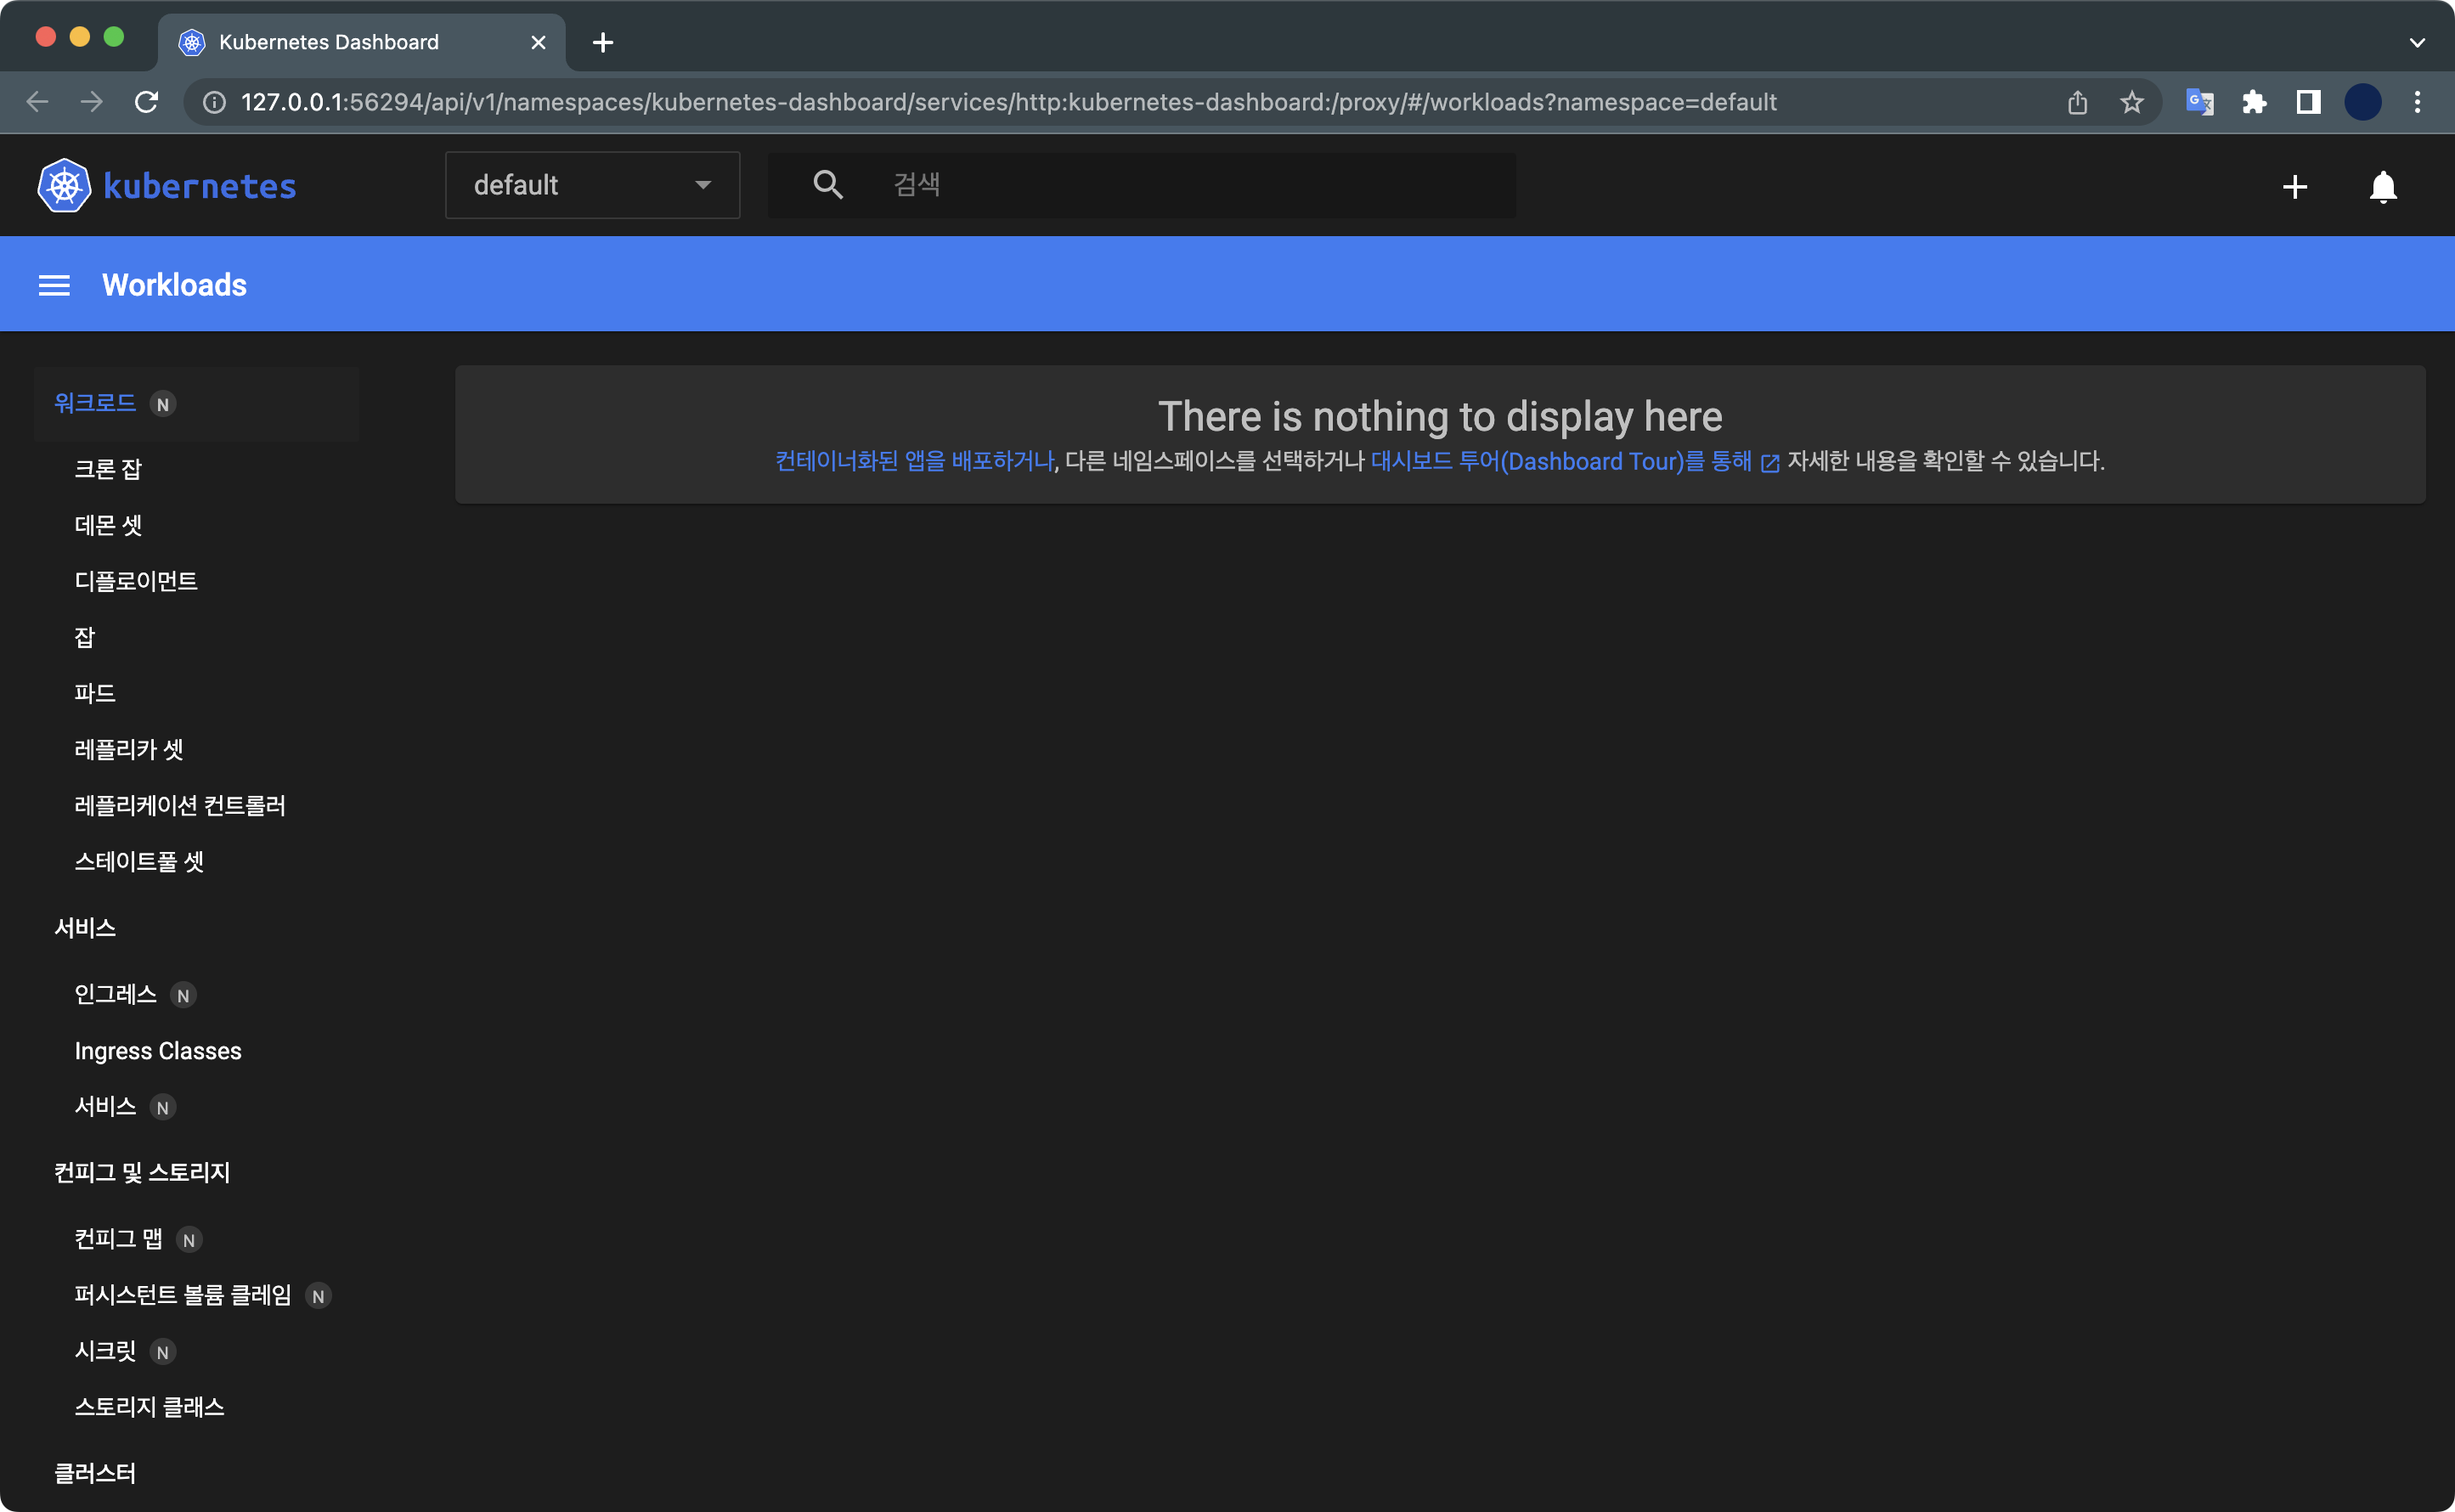Click the Kubernetes logo icon

tap(63, 184)
